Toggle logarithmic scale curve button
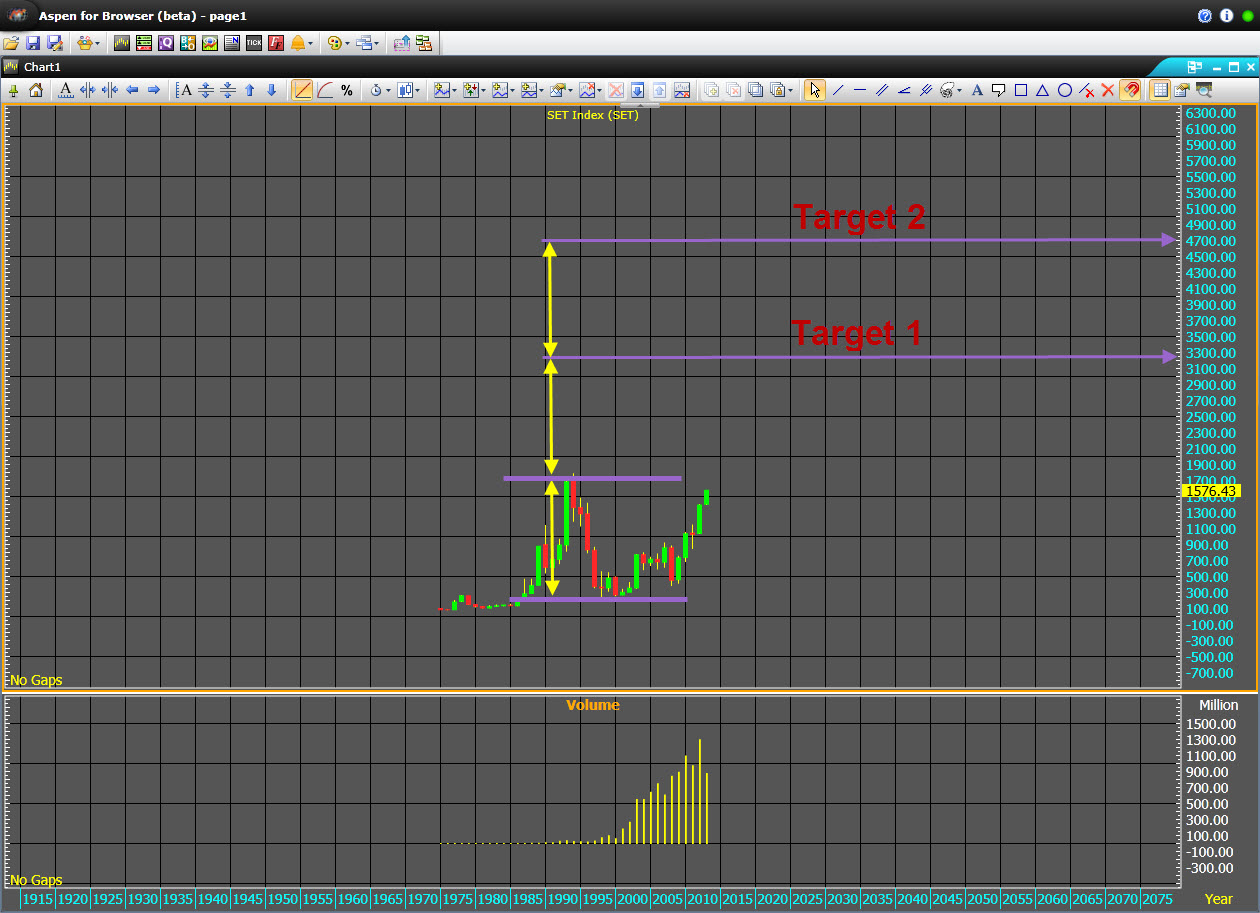This screenshot has width=1260, height=913. pos(325,90)
